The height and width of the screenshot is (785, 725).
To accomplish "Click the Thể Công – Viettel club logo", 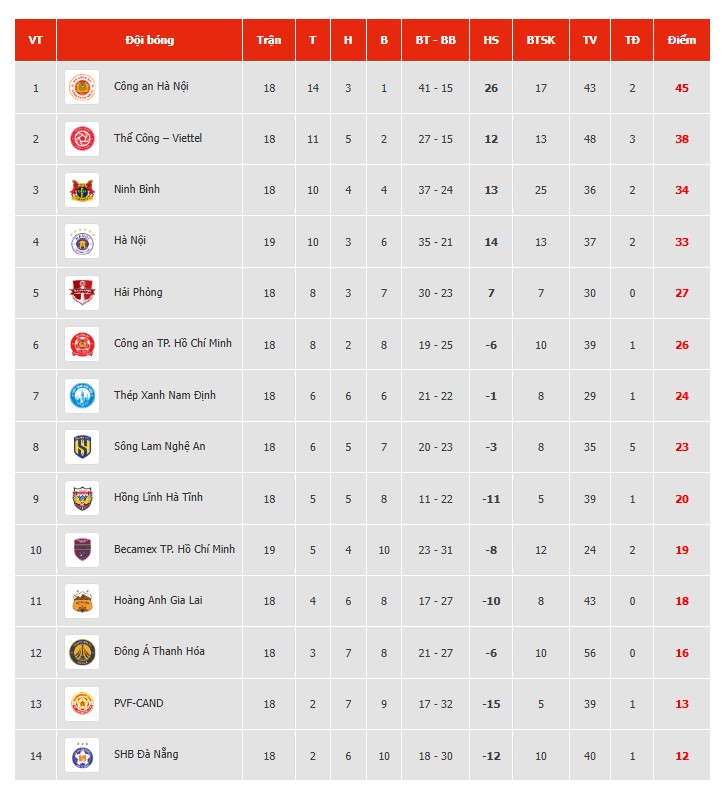I will point(82,139).
